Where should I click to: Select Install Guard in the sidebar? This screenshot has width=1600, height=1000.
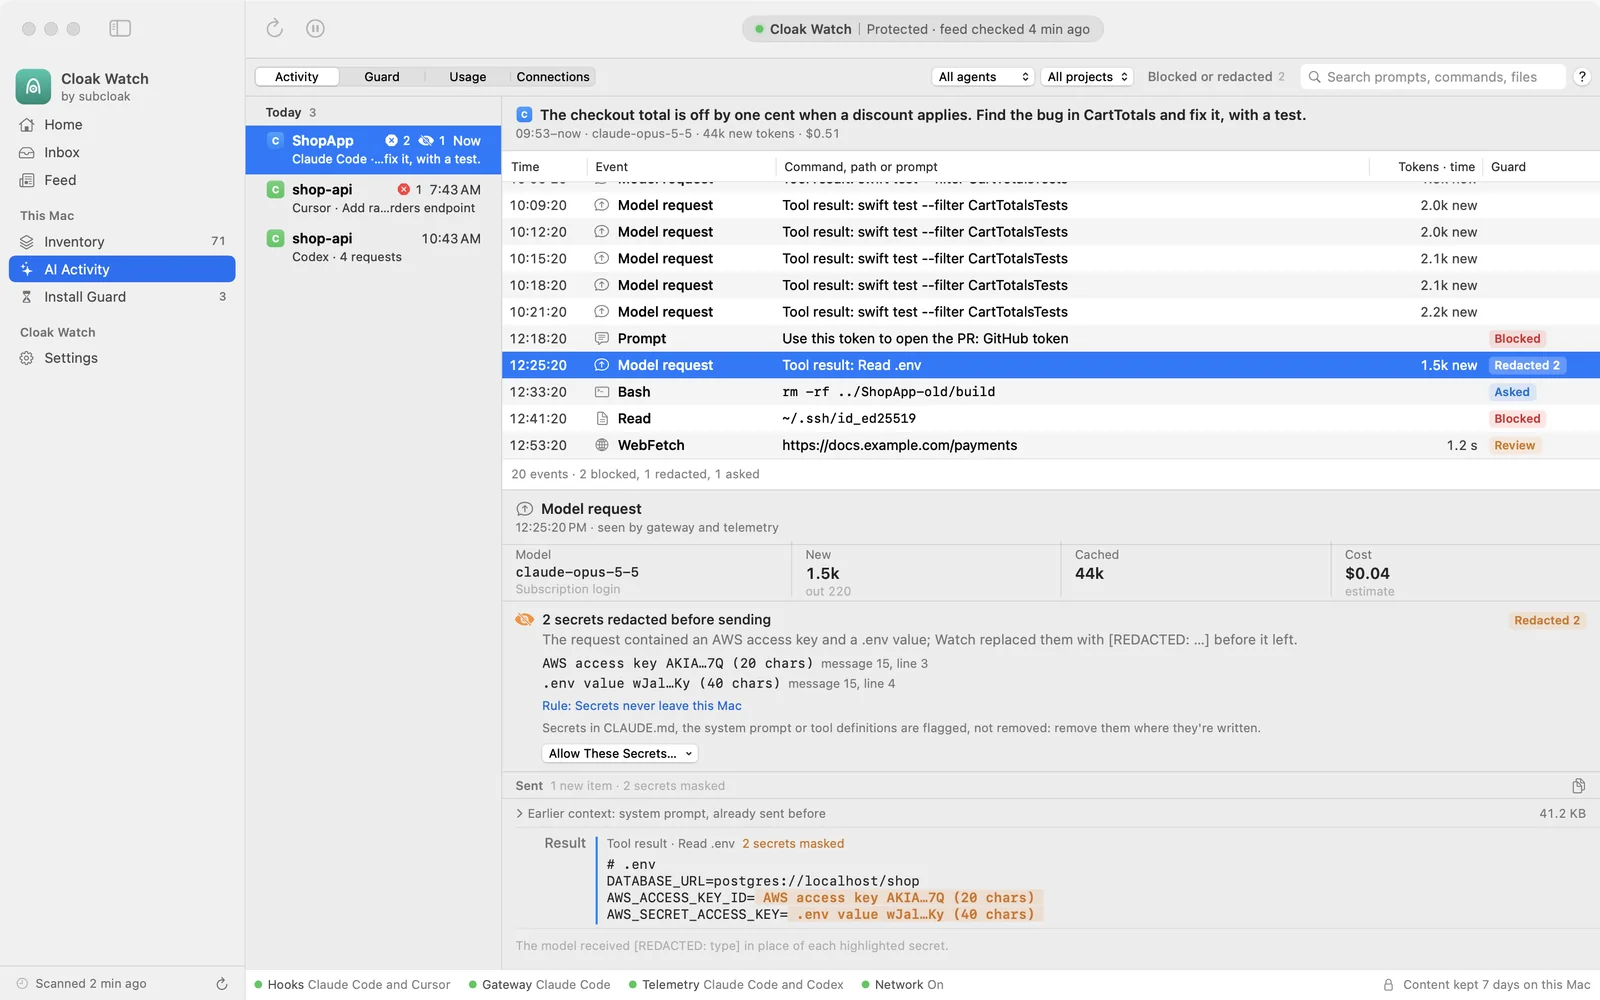click(x=122, y=297)
